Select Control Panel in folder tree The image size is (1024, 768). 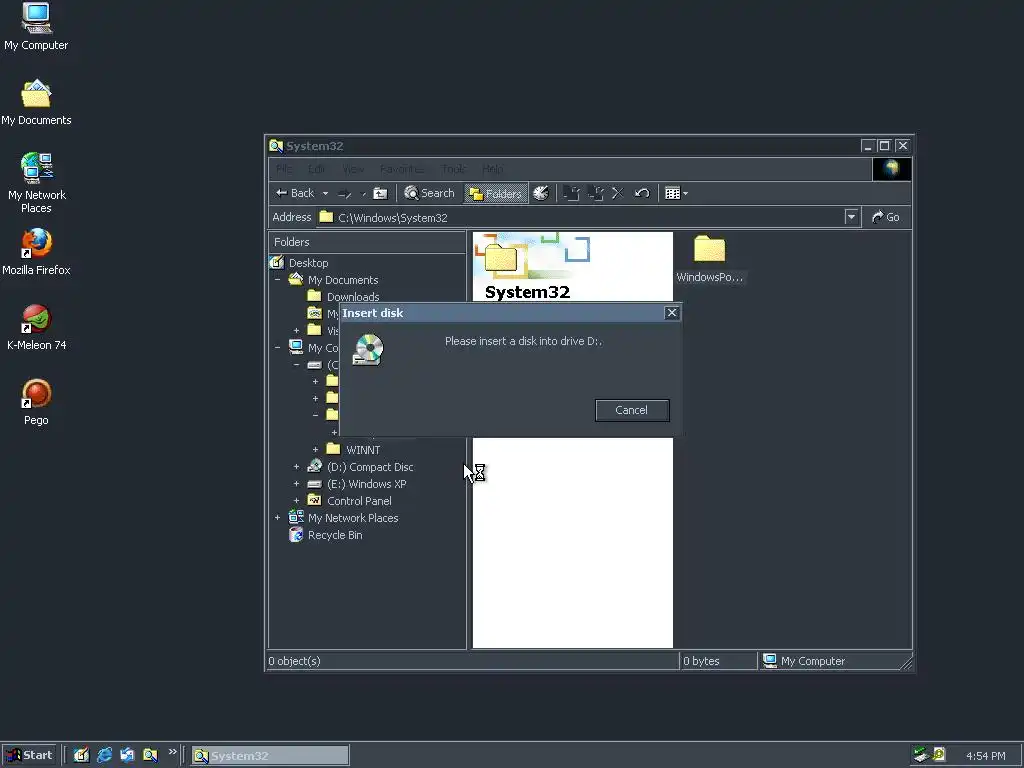tap(359, 501)
